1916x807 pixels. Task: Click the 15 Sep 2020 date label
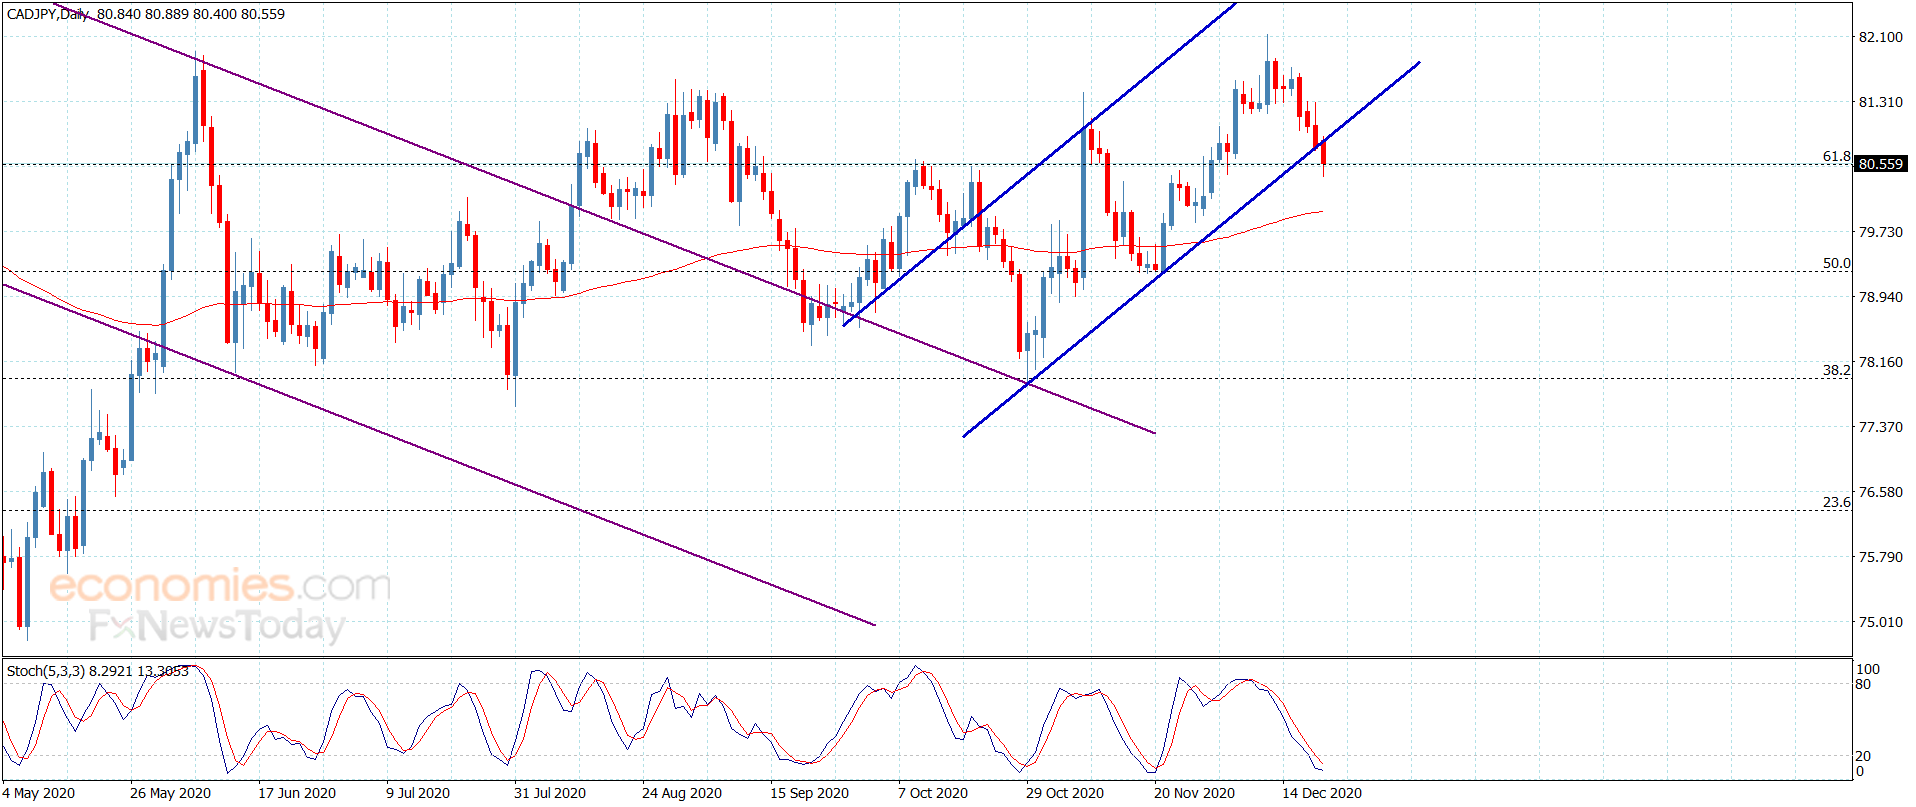point(809,793)
